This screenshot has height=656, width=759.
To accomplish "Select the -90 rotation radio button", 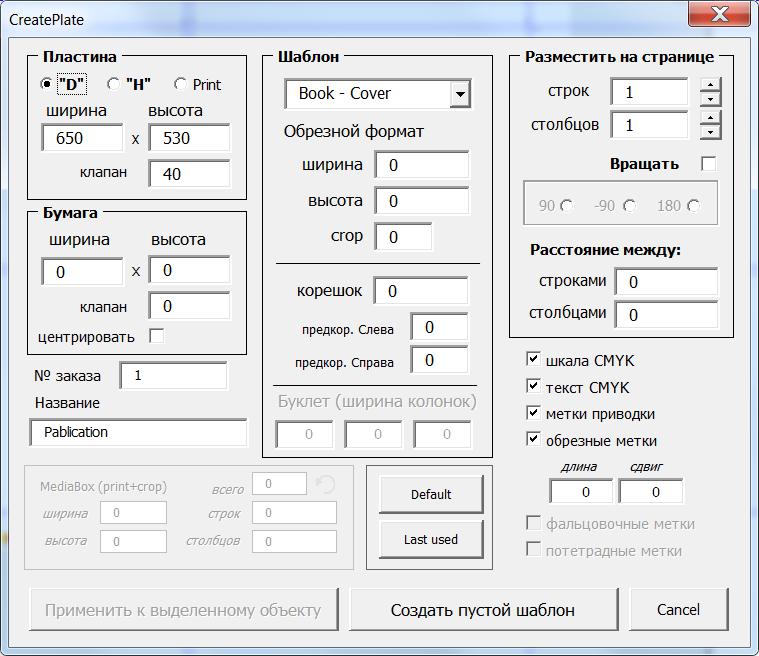I will point(629,206).
